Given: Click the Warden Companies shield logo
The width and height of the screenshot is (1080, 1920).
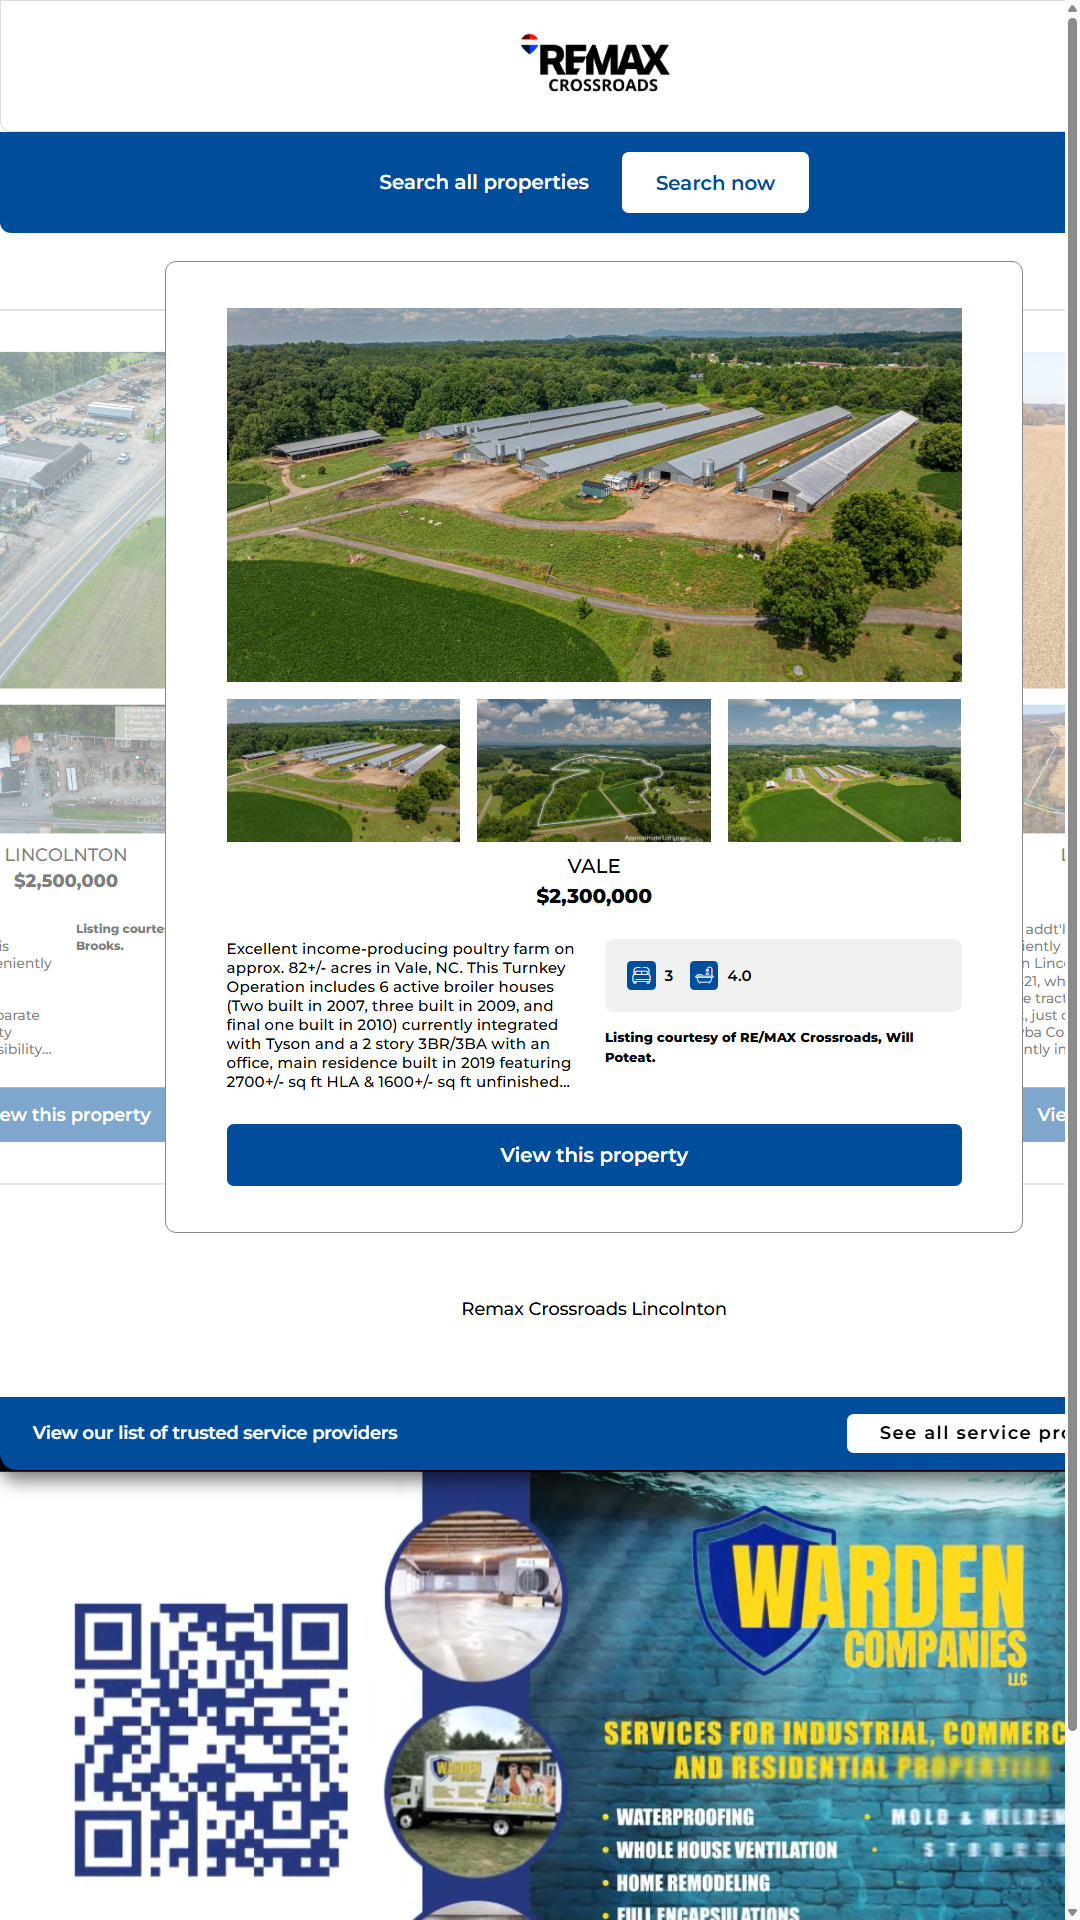Looking at the screenshot, I should (765, 1590).
